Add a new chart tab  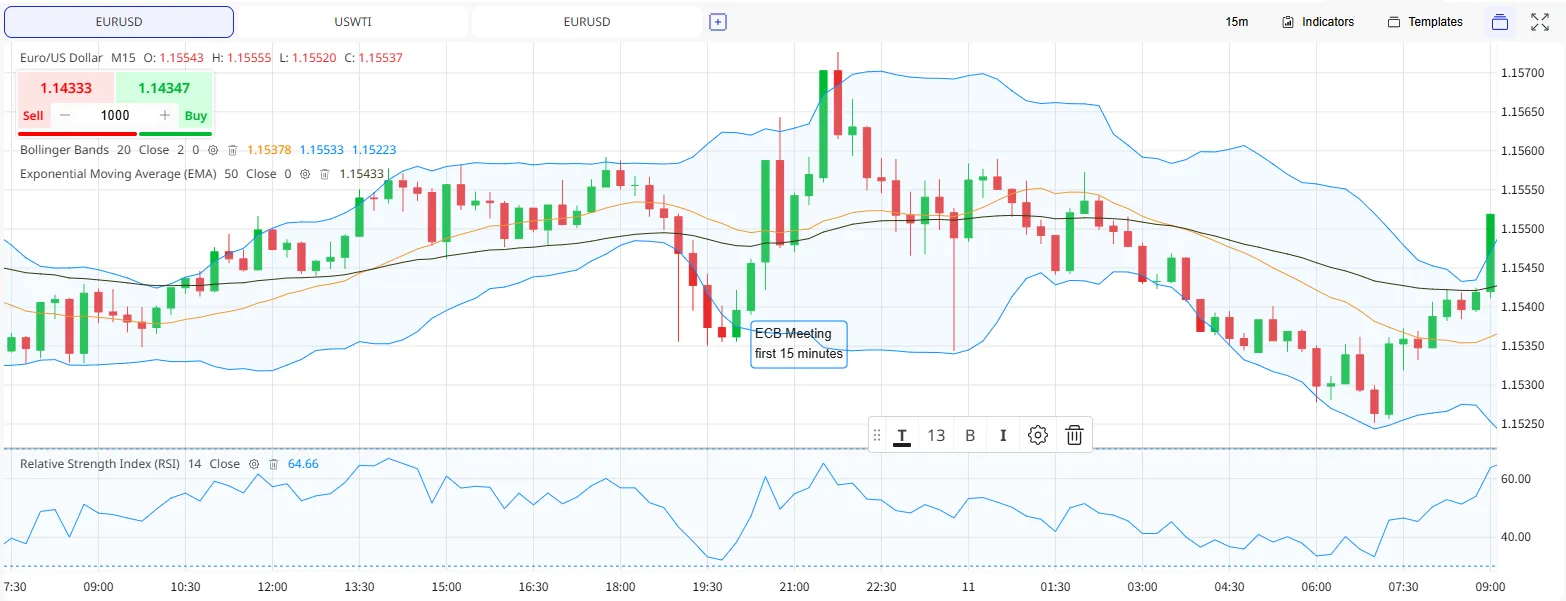[x=717, y=22]
